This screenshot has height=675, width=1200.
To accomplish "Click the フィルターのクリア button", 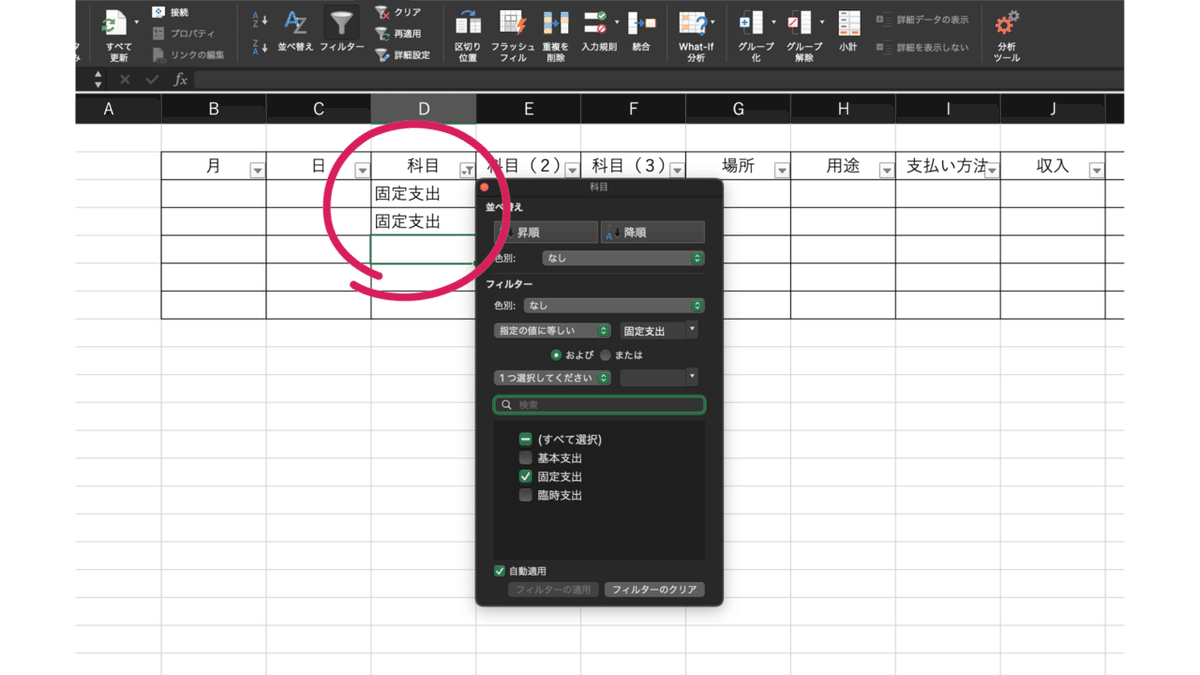I will click(654, 590).
